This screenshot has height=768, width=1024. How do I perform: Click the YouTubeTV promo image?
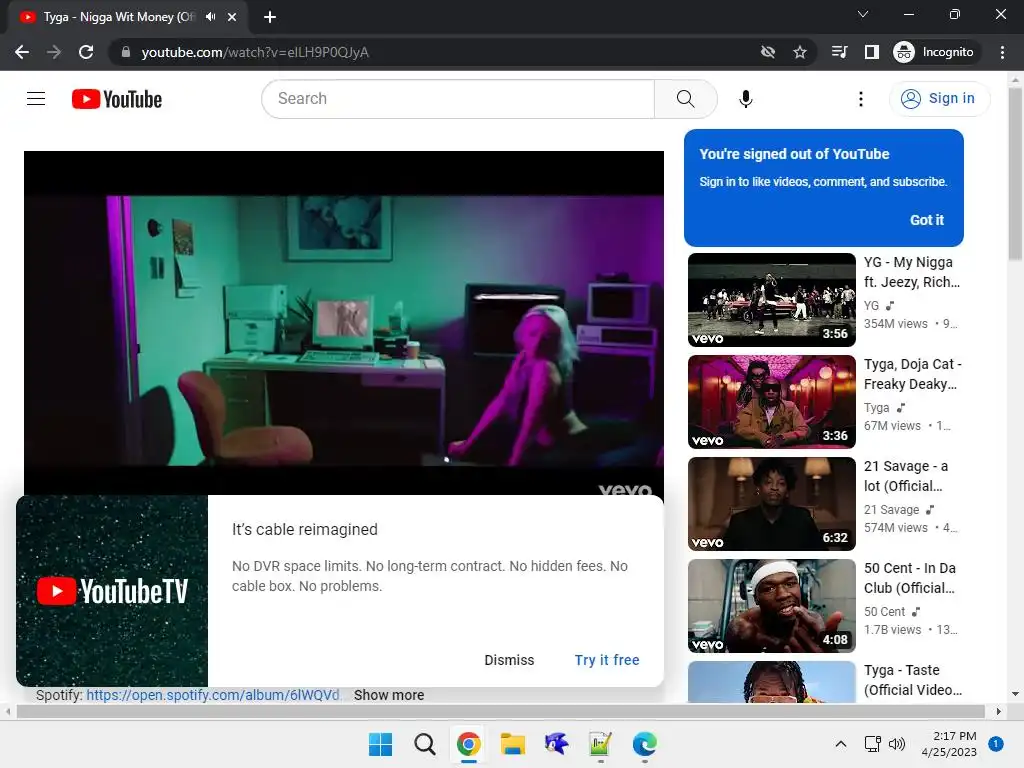tap(112, 591)
